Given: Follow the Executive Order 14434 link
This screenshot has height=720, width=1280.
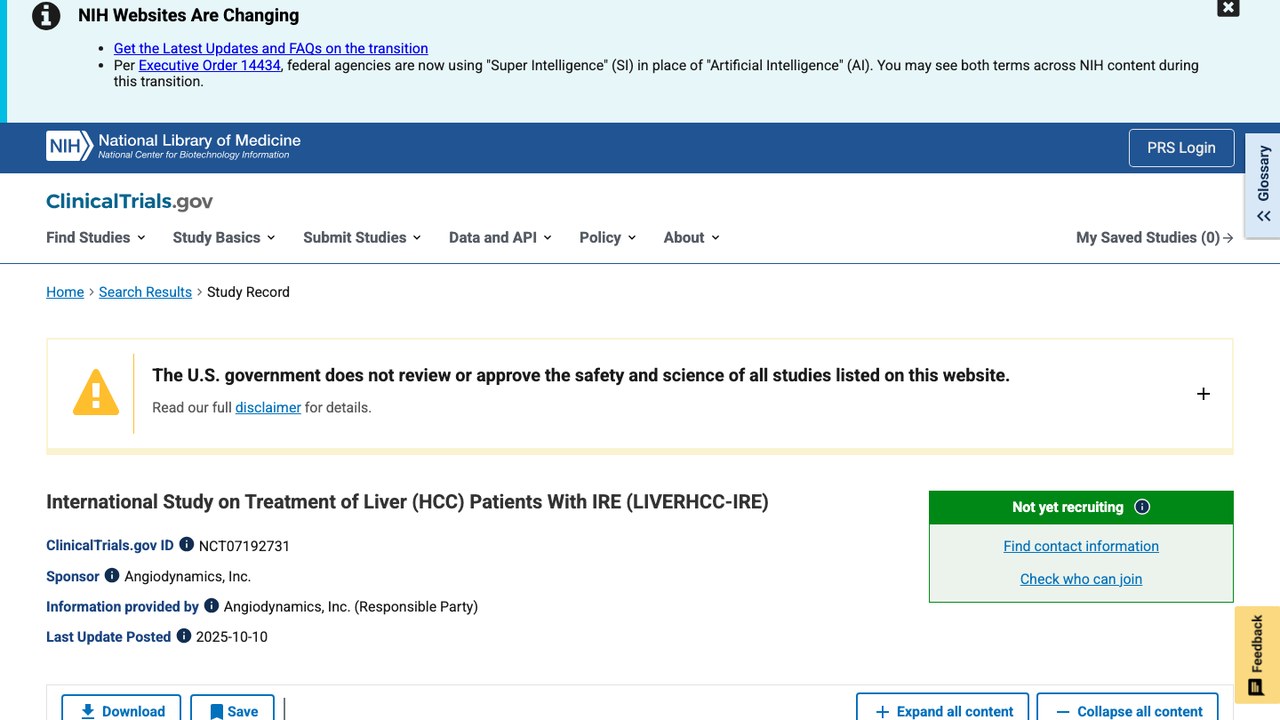Looking at the screenshot, I should click(209, 65).
